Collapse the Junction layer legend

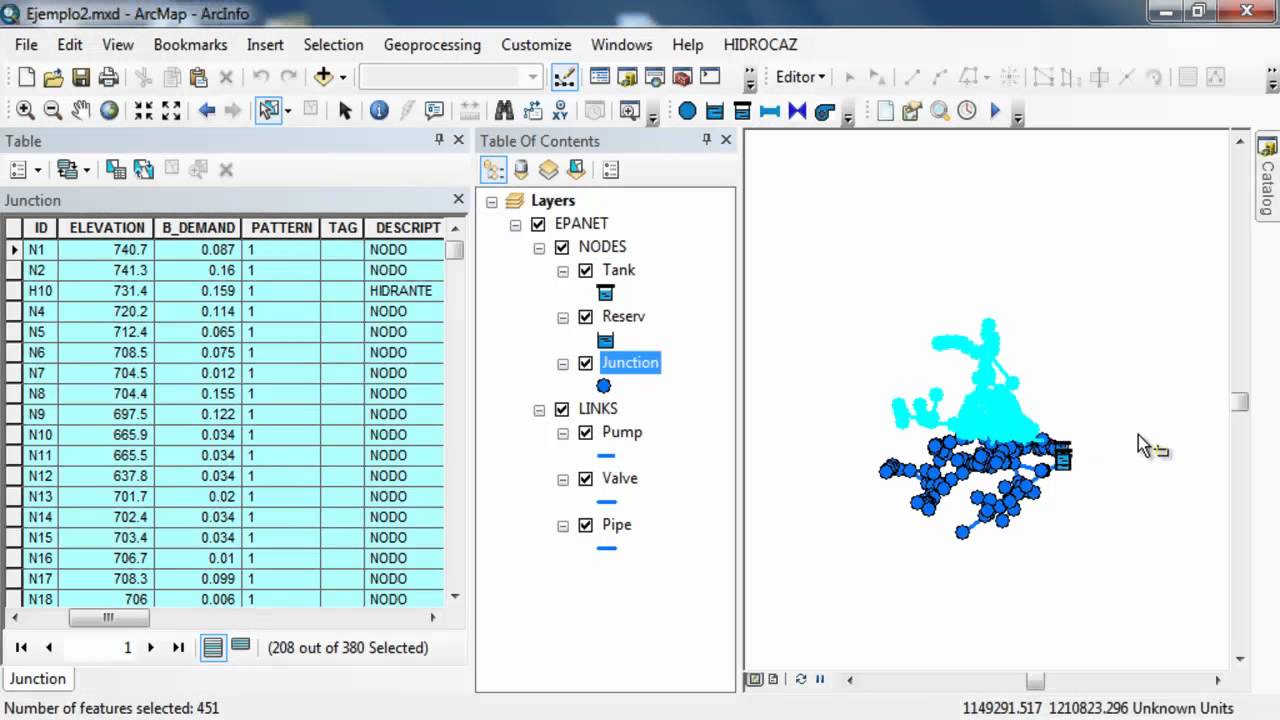(x=563, y=364)
